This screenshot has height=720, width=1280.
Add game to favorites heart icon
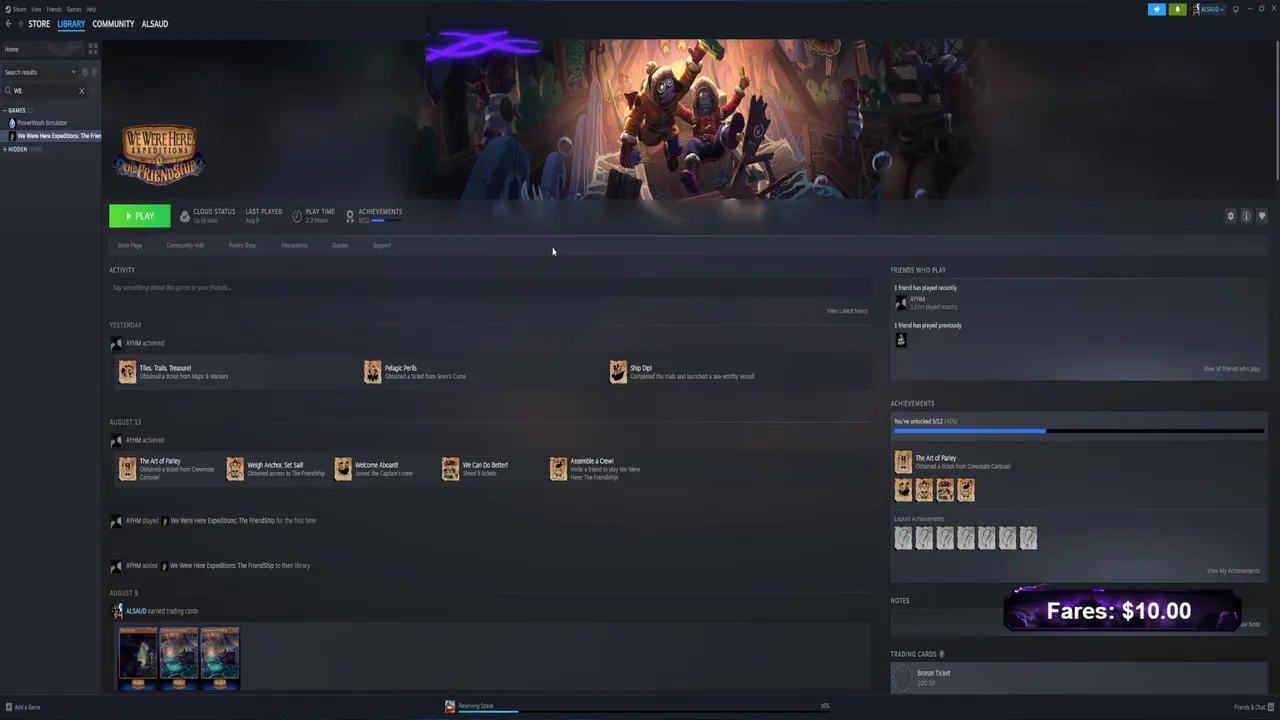(x=1262, y=216)
